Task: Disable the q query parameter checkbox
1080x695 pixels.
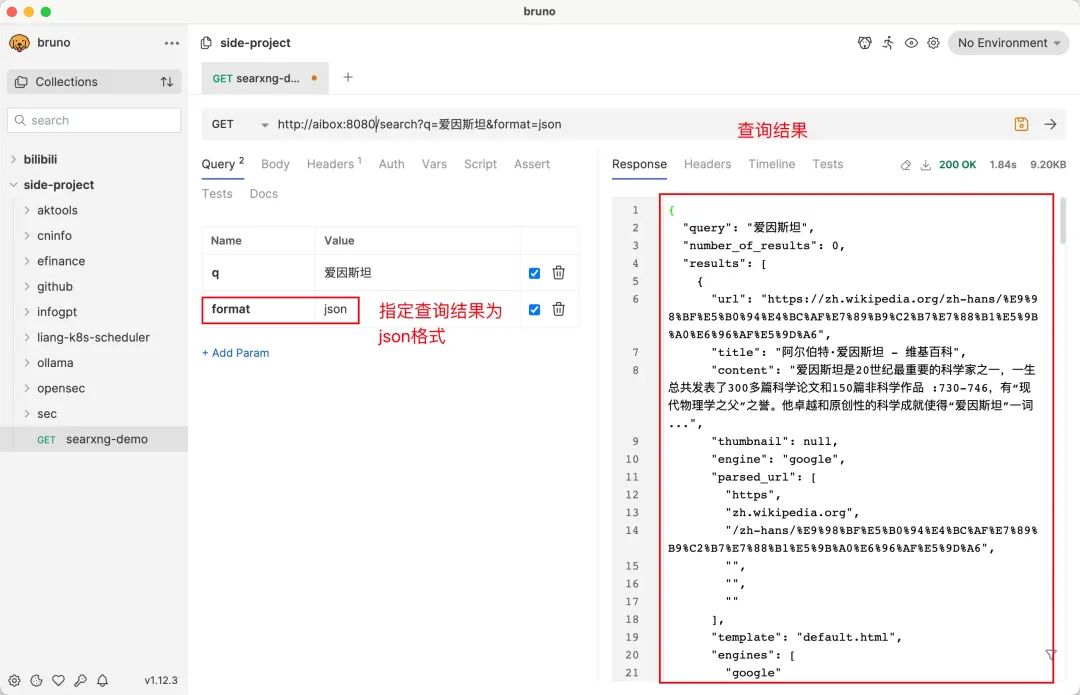Action: coord(534,272)
